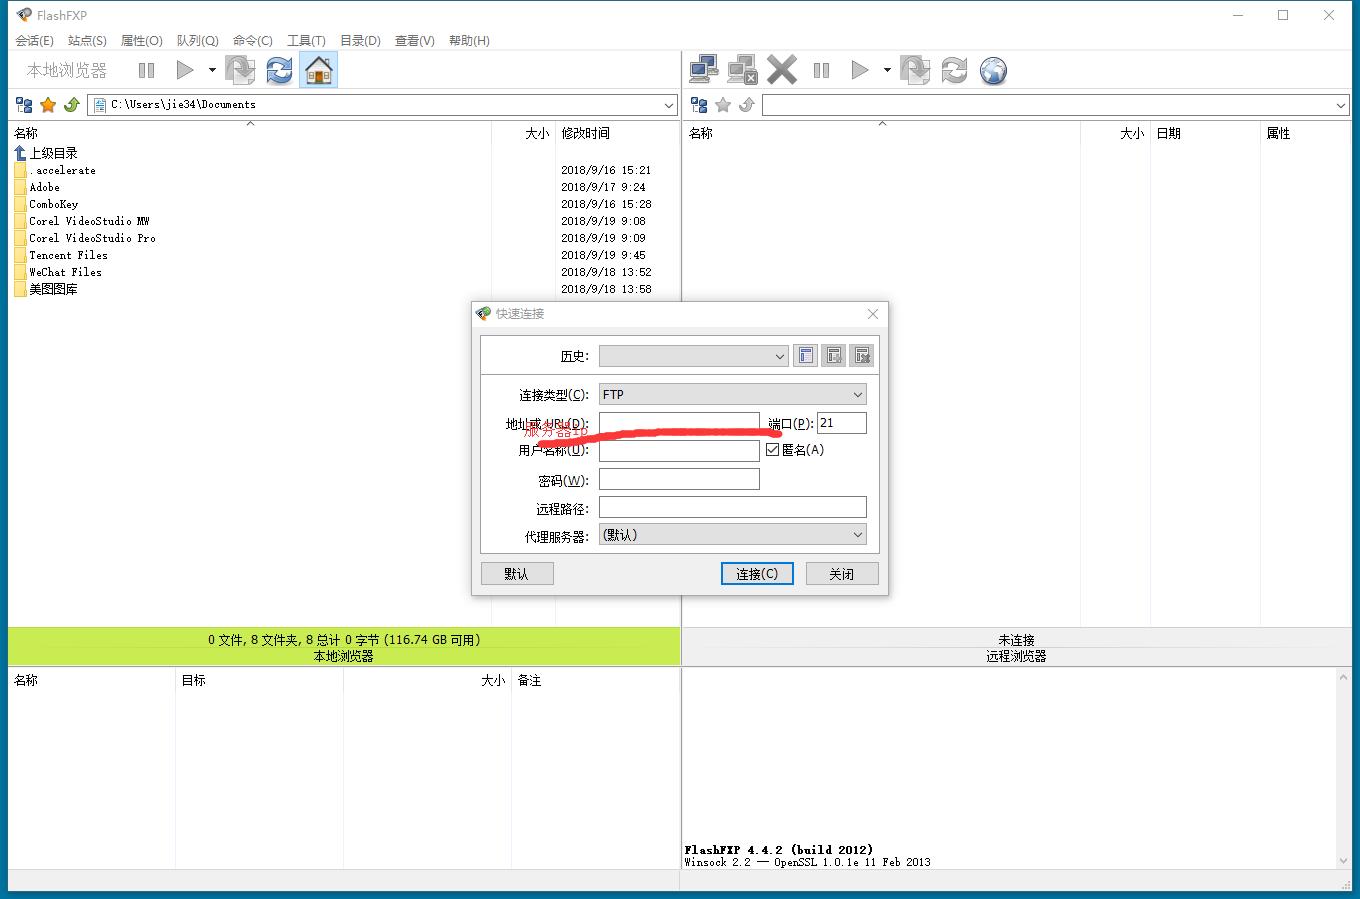Viewport: 1360px width, 899px height.
Task: Open the remote folder tree view icon
Action: [x=699, y=105]
